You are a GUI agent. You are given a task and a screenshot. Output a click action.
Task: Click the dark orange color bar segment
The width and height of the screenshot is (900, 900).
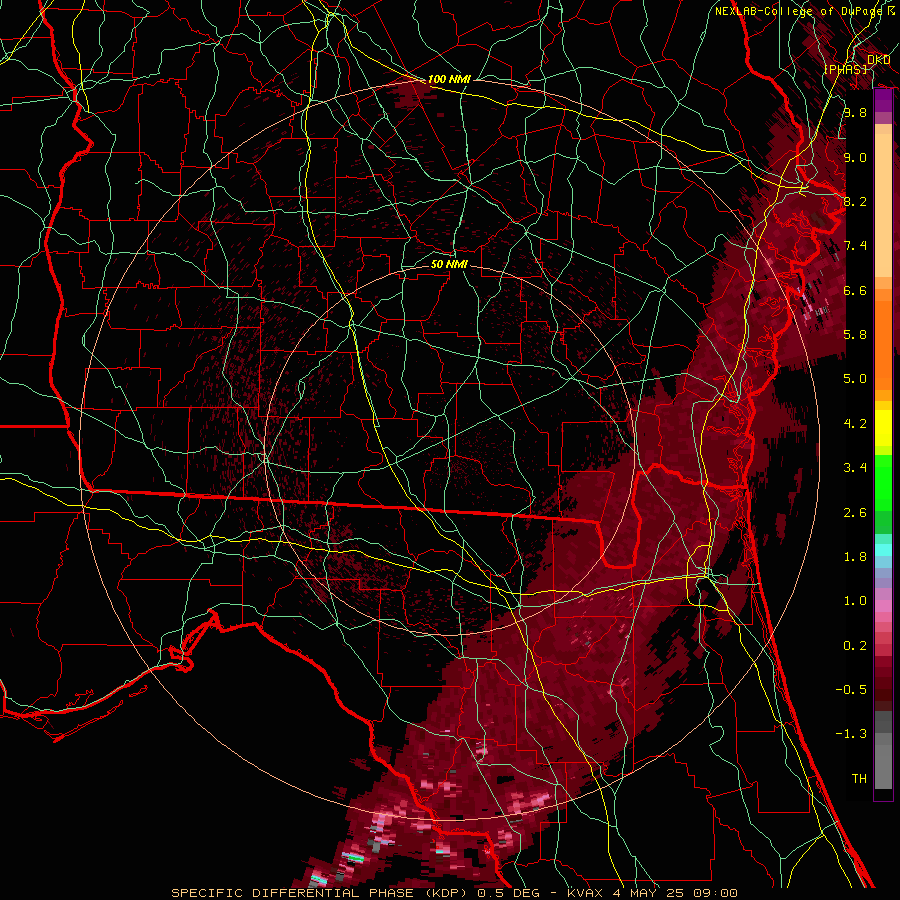tap(883, 346)
